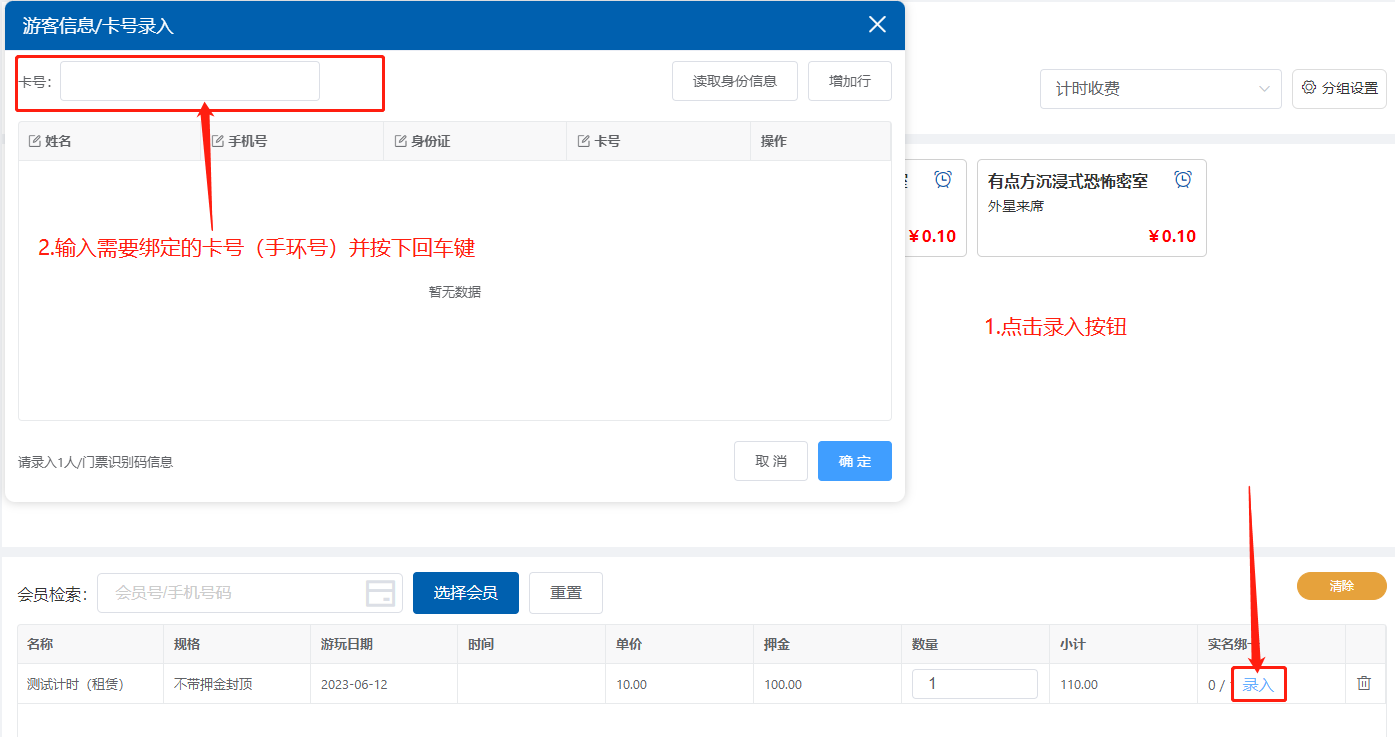Image resolution: width=1395 pixels, height=737 pixels.
Task: Open the 计时收费 dropdown
Action: [1160, 89]
